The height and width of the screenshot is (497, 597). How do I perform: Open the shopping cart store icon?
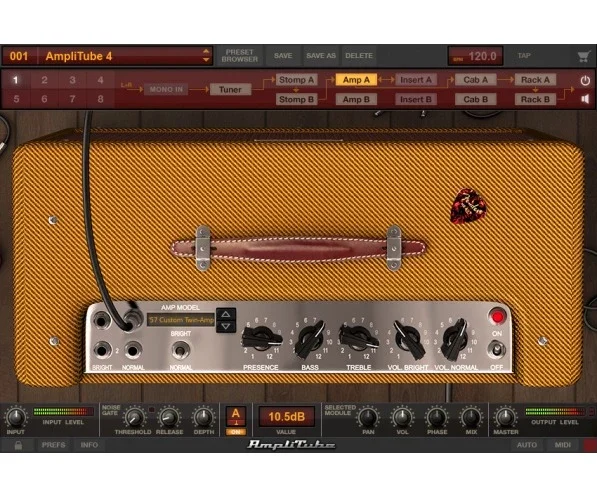[x=583, y=57]
